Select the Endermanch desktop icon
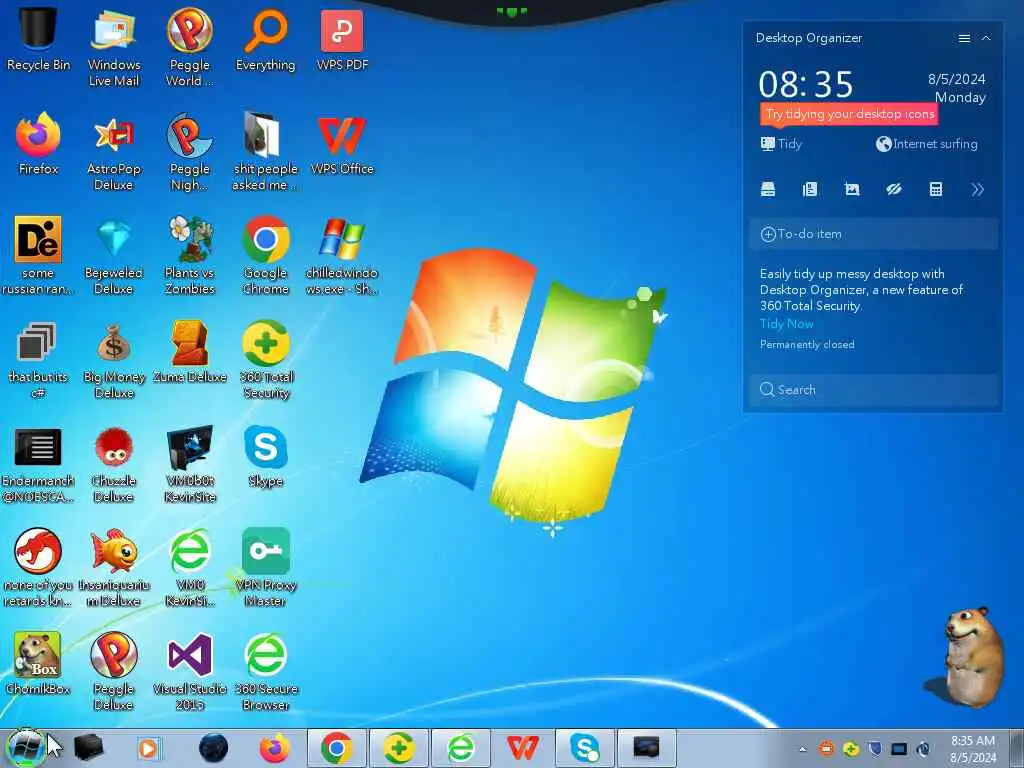Screen dimensions: 1024x768 pos(38,464)
